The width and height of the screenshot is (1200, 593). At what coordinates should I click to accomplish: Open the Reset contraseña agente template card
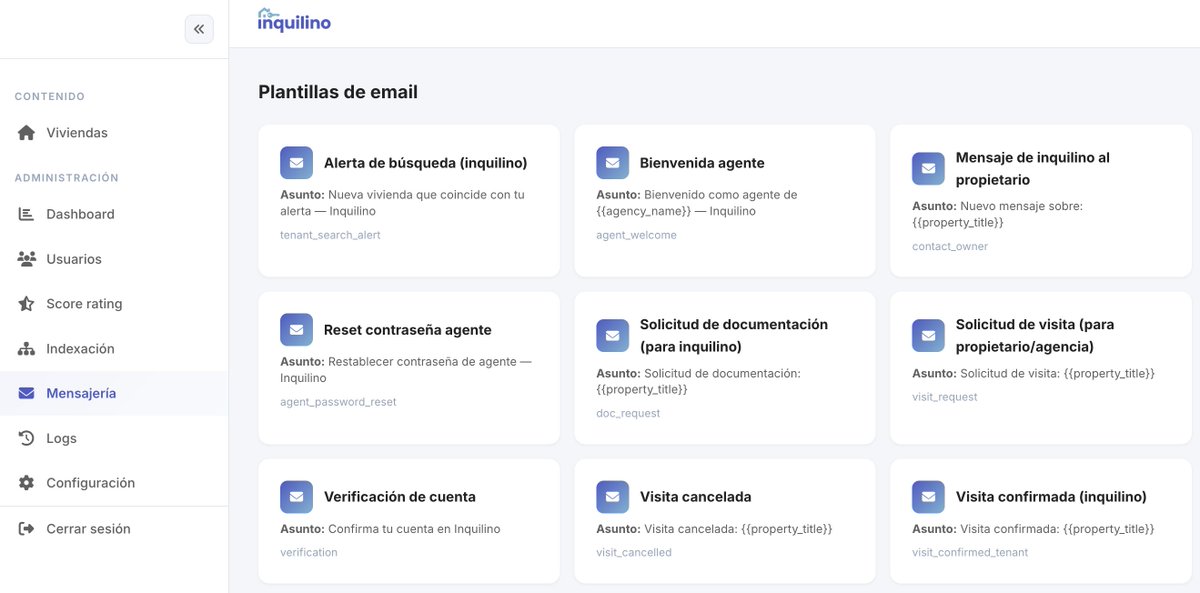pos(408,365)
